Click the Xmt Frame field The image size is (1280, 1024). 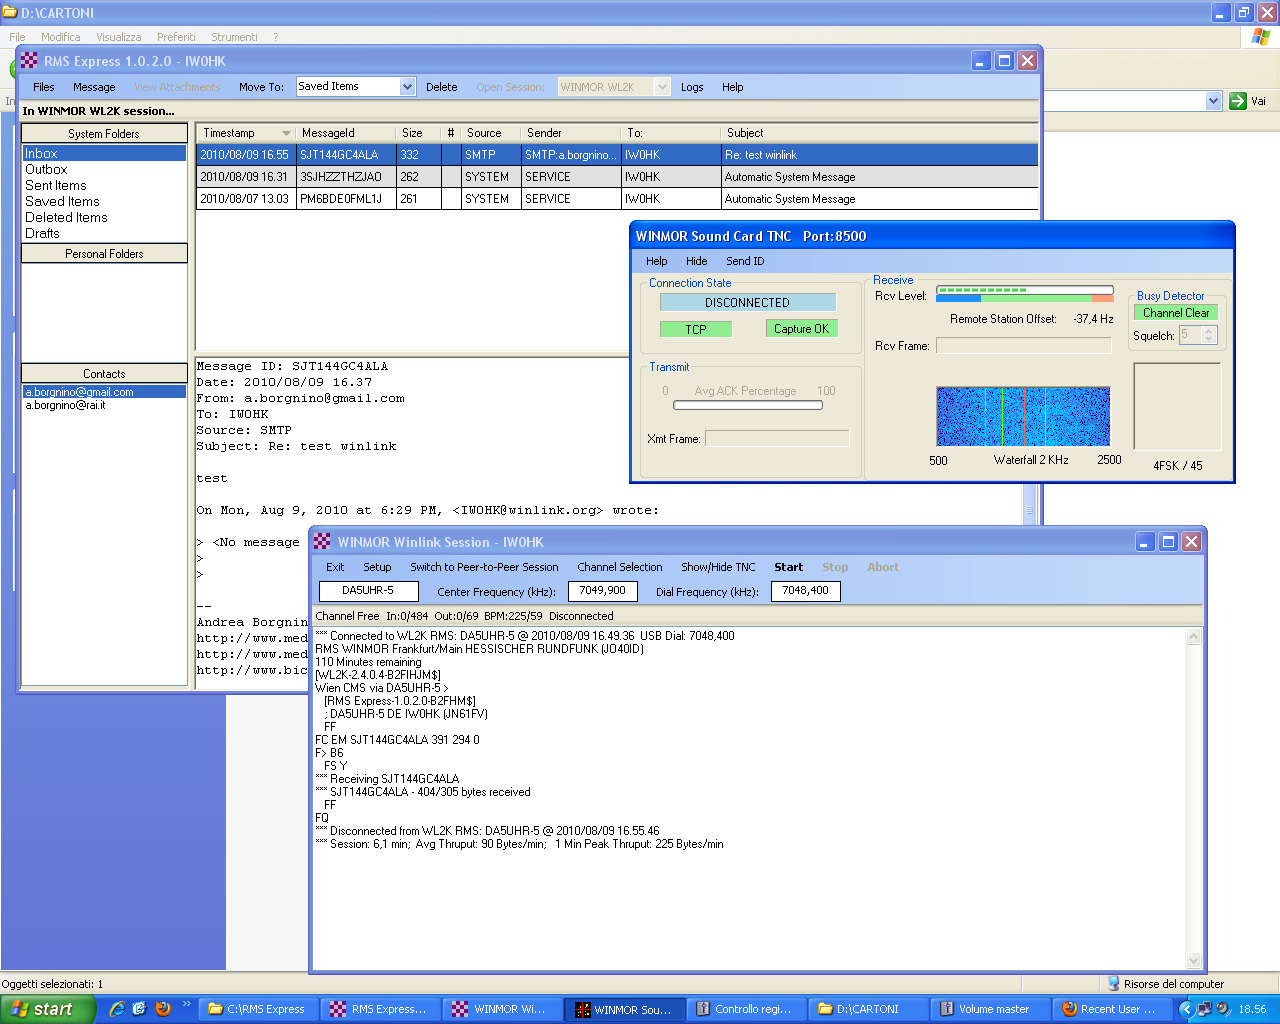tap(777, 438)
